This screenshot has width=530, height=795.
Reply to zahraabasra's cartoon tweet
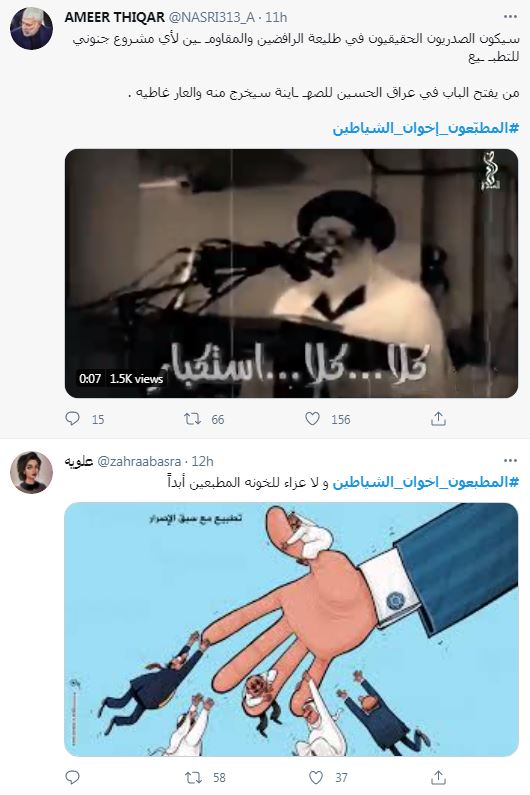73,777
